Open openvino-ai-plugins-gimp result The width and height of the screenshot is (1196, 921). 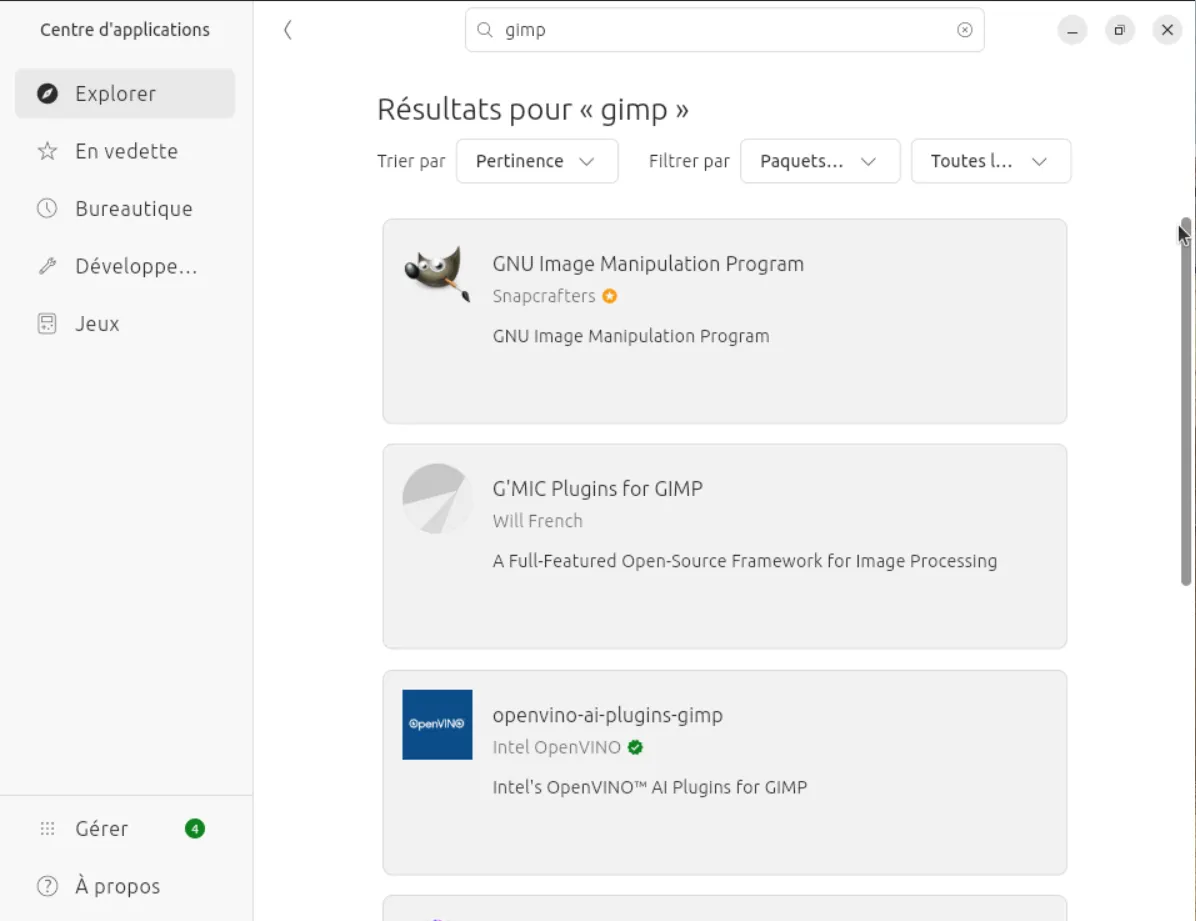725,772
